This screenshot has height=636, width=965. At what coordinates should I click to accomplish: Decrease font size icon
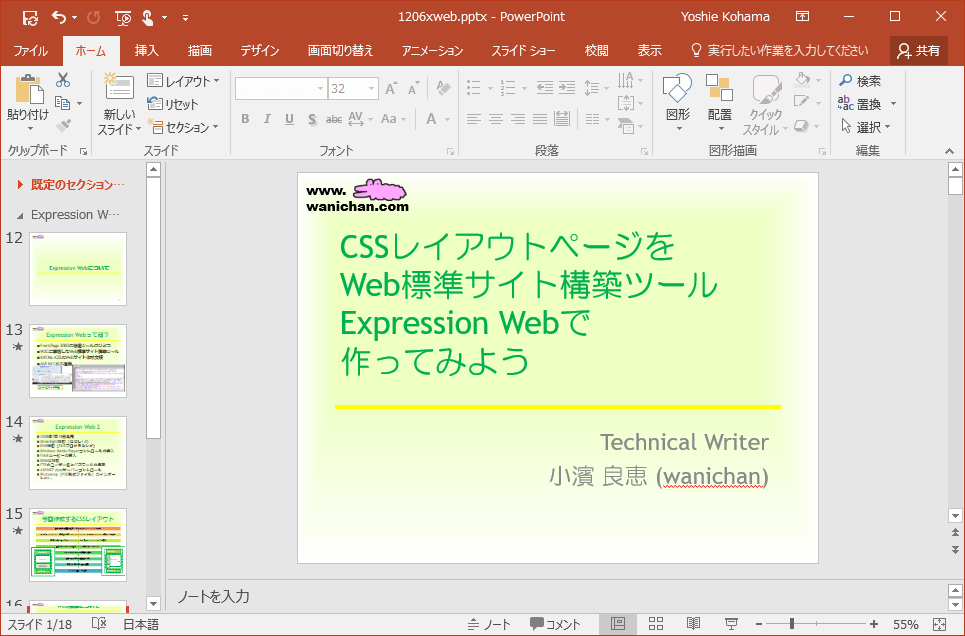[413, 89]
